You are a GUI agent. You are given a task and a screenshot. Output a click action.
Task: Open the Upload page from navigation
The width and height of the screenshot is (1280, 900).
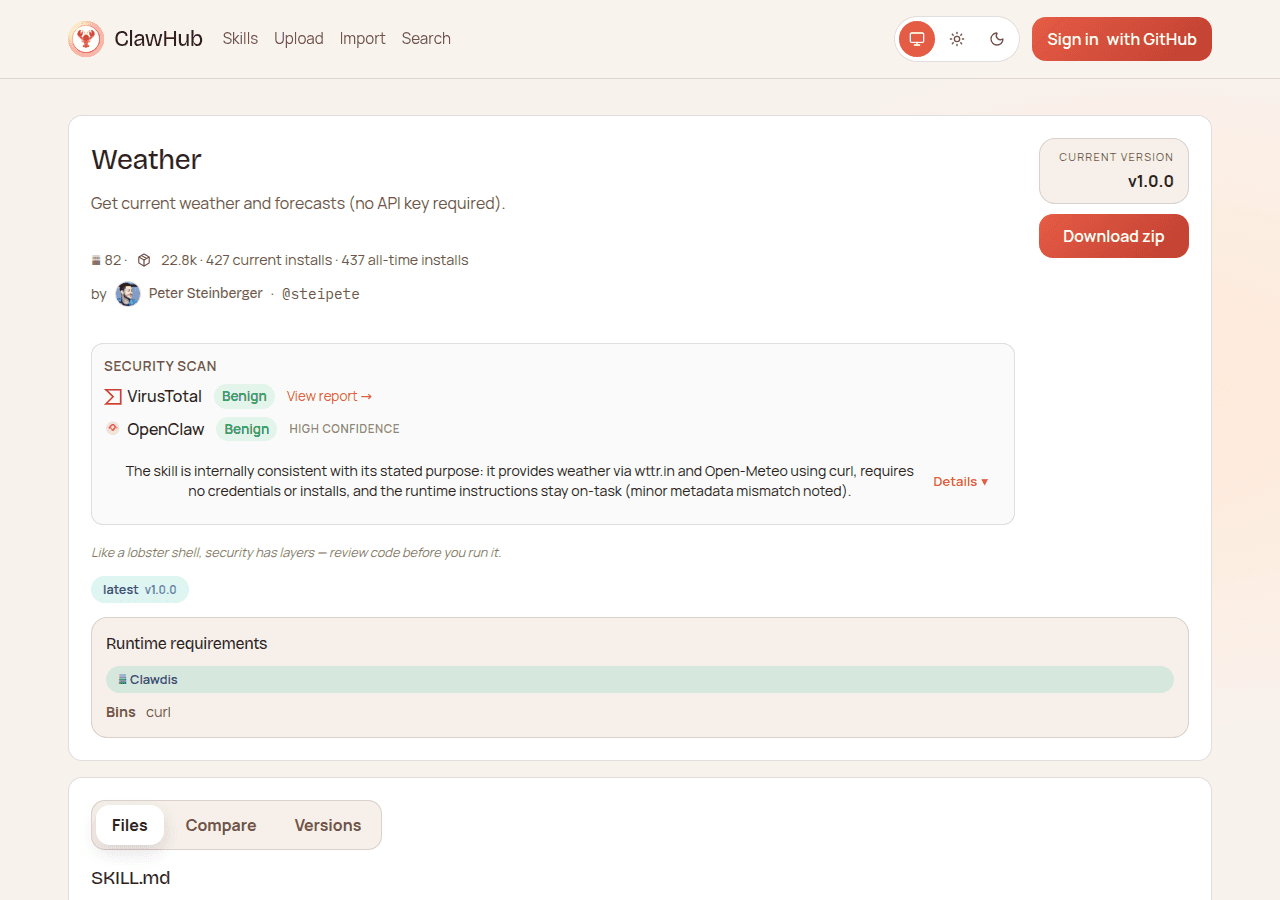(x=298, y=38)
